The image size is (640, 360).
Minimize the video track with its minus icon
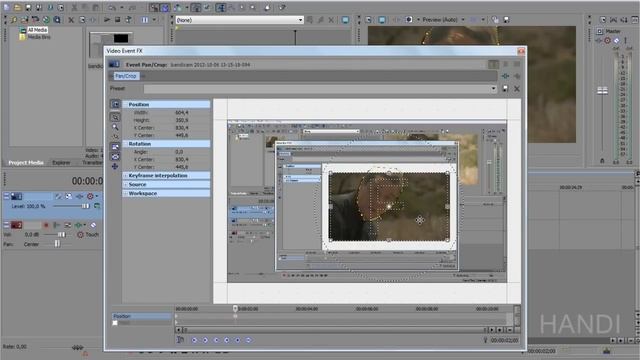pos(6,196)
